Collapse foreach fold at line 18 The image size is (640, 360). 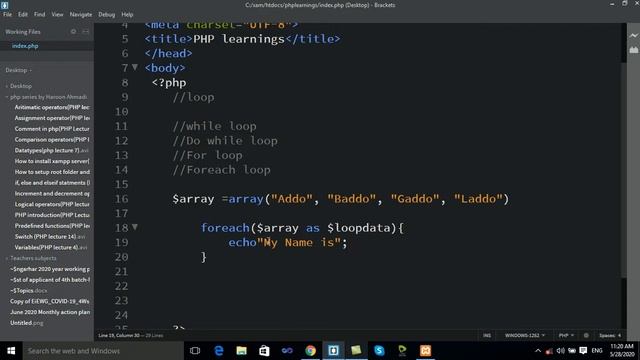coord(135,227)
